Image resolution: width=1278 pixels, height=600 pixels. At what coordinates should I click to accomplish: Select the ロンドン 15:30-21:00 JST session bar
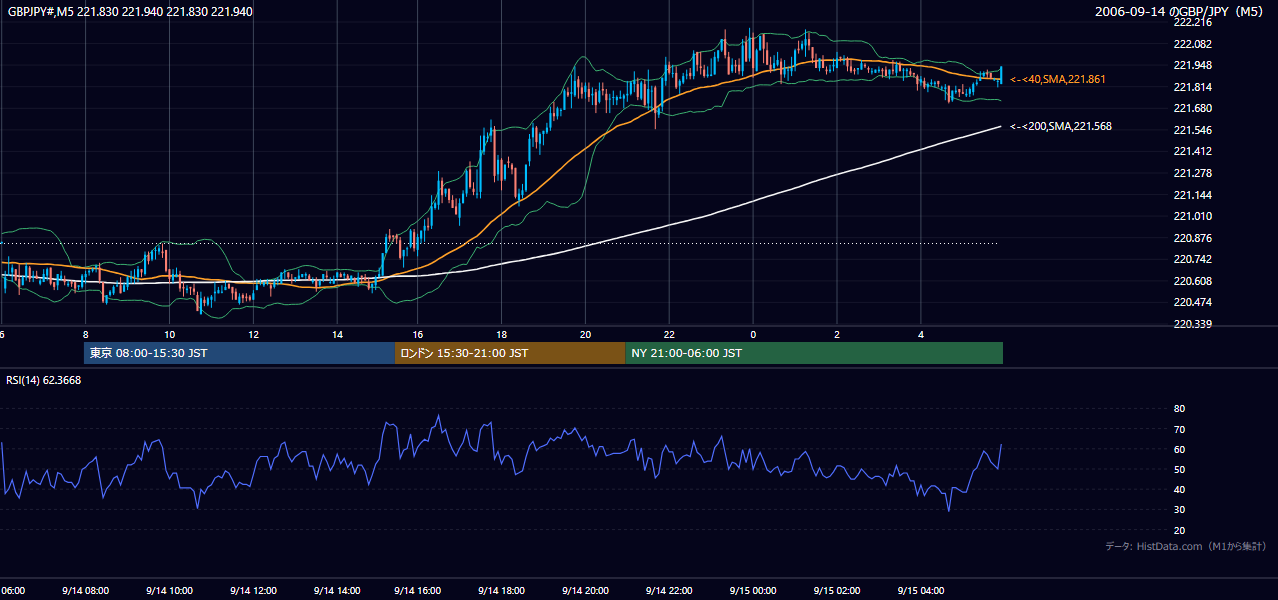click(x=510, y=353)
